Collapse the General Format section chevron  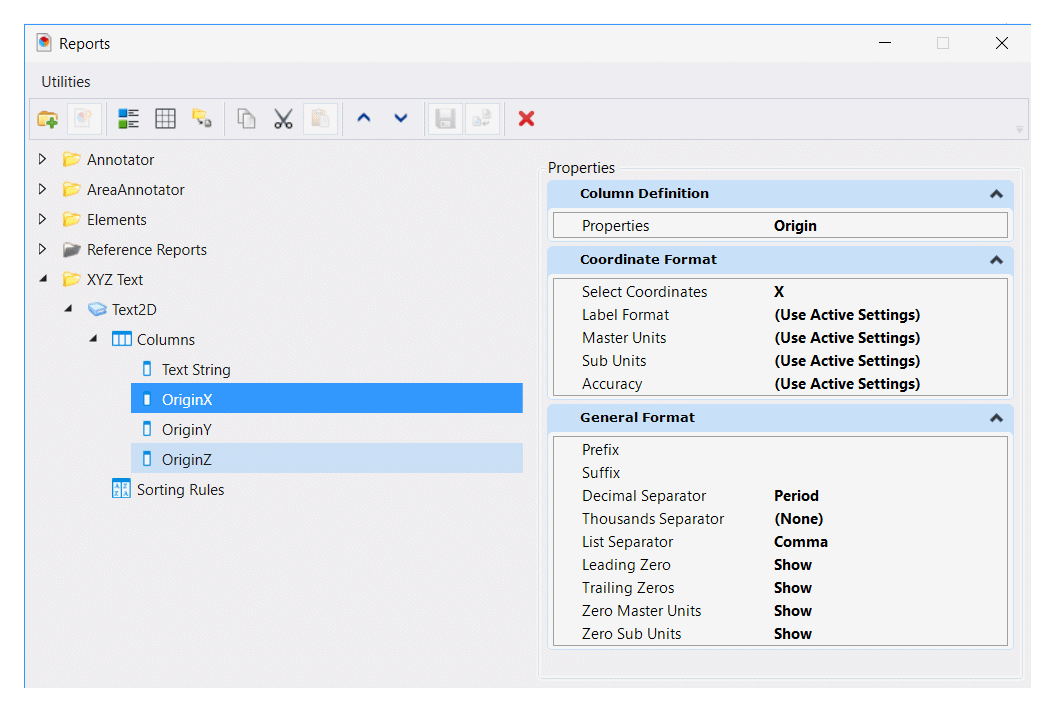coord(996,418)
